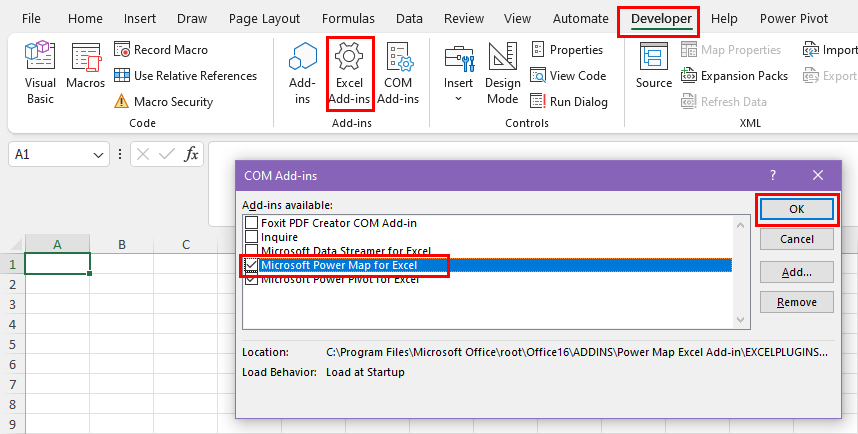The image size is (858, 434).
Task: Select 'Foxit PDF Creator COM Add-in' entry
Action: tap(339, 223)
